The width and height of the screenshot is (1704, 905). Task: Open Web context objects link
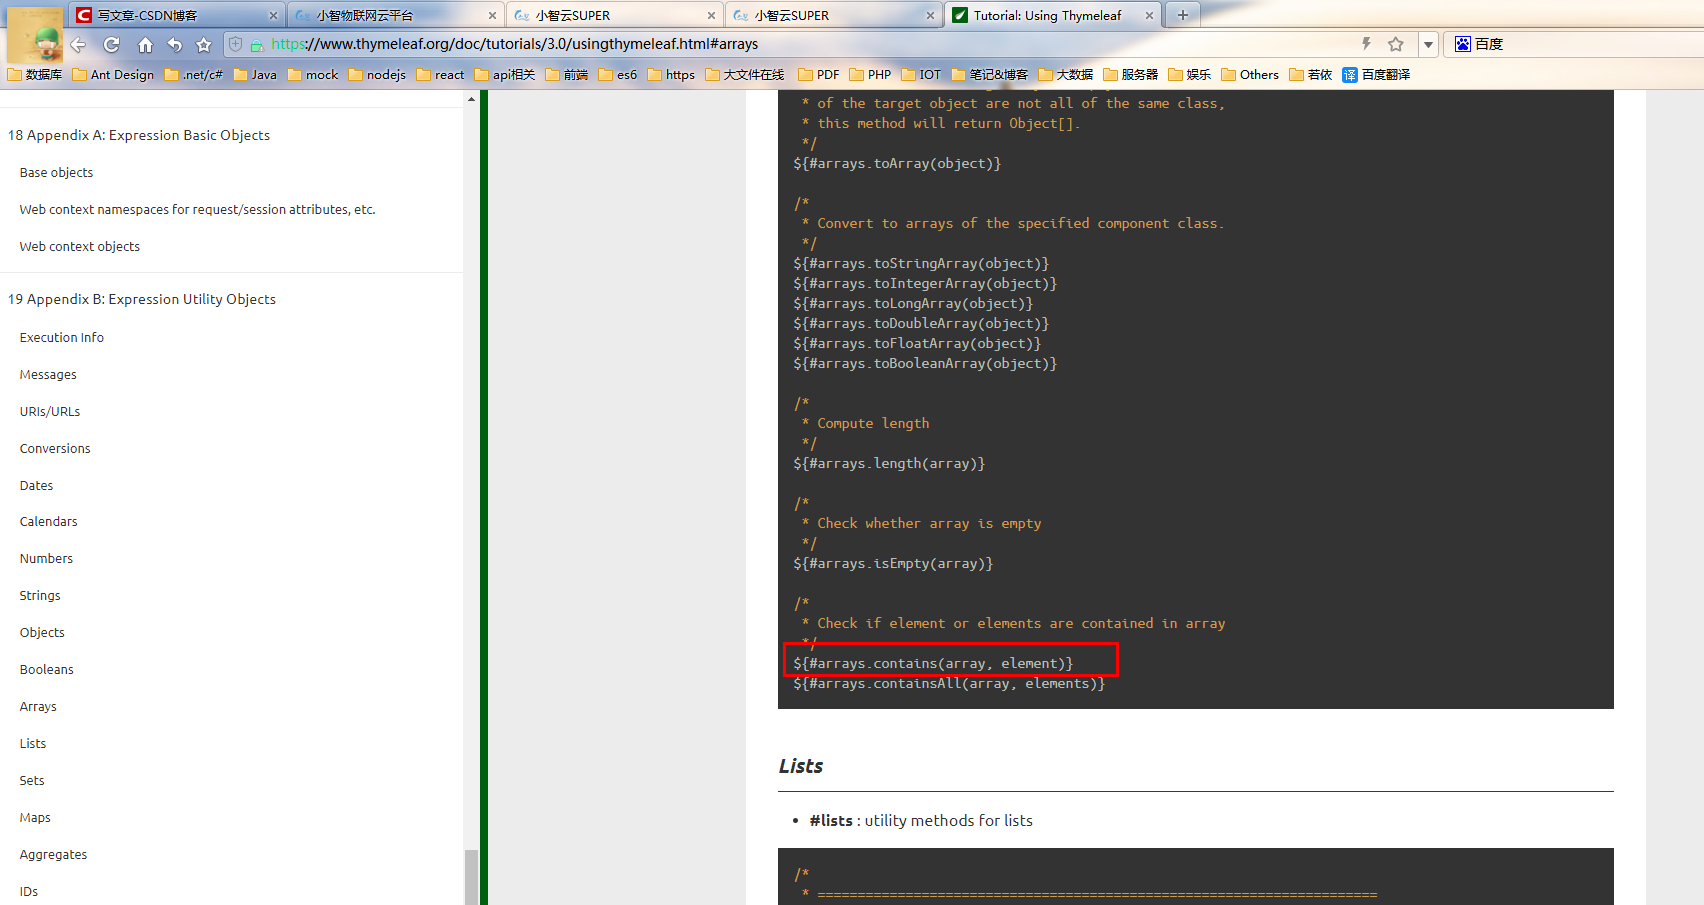(80, 246)
